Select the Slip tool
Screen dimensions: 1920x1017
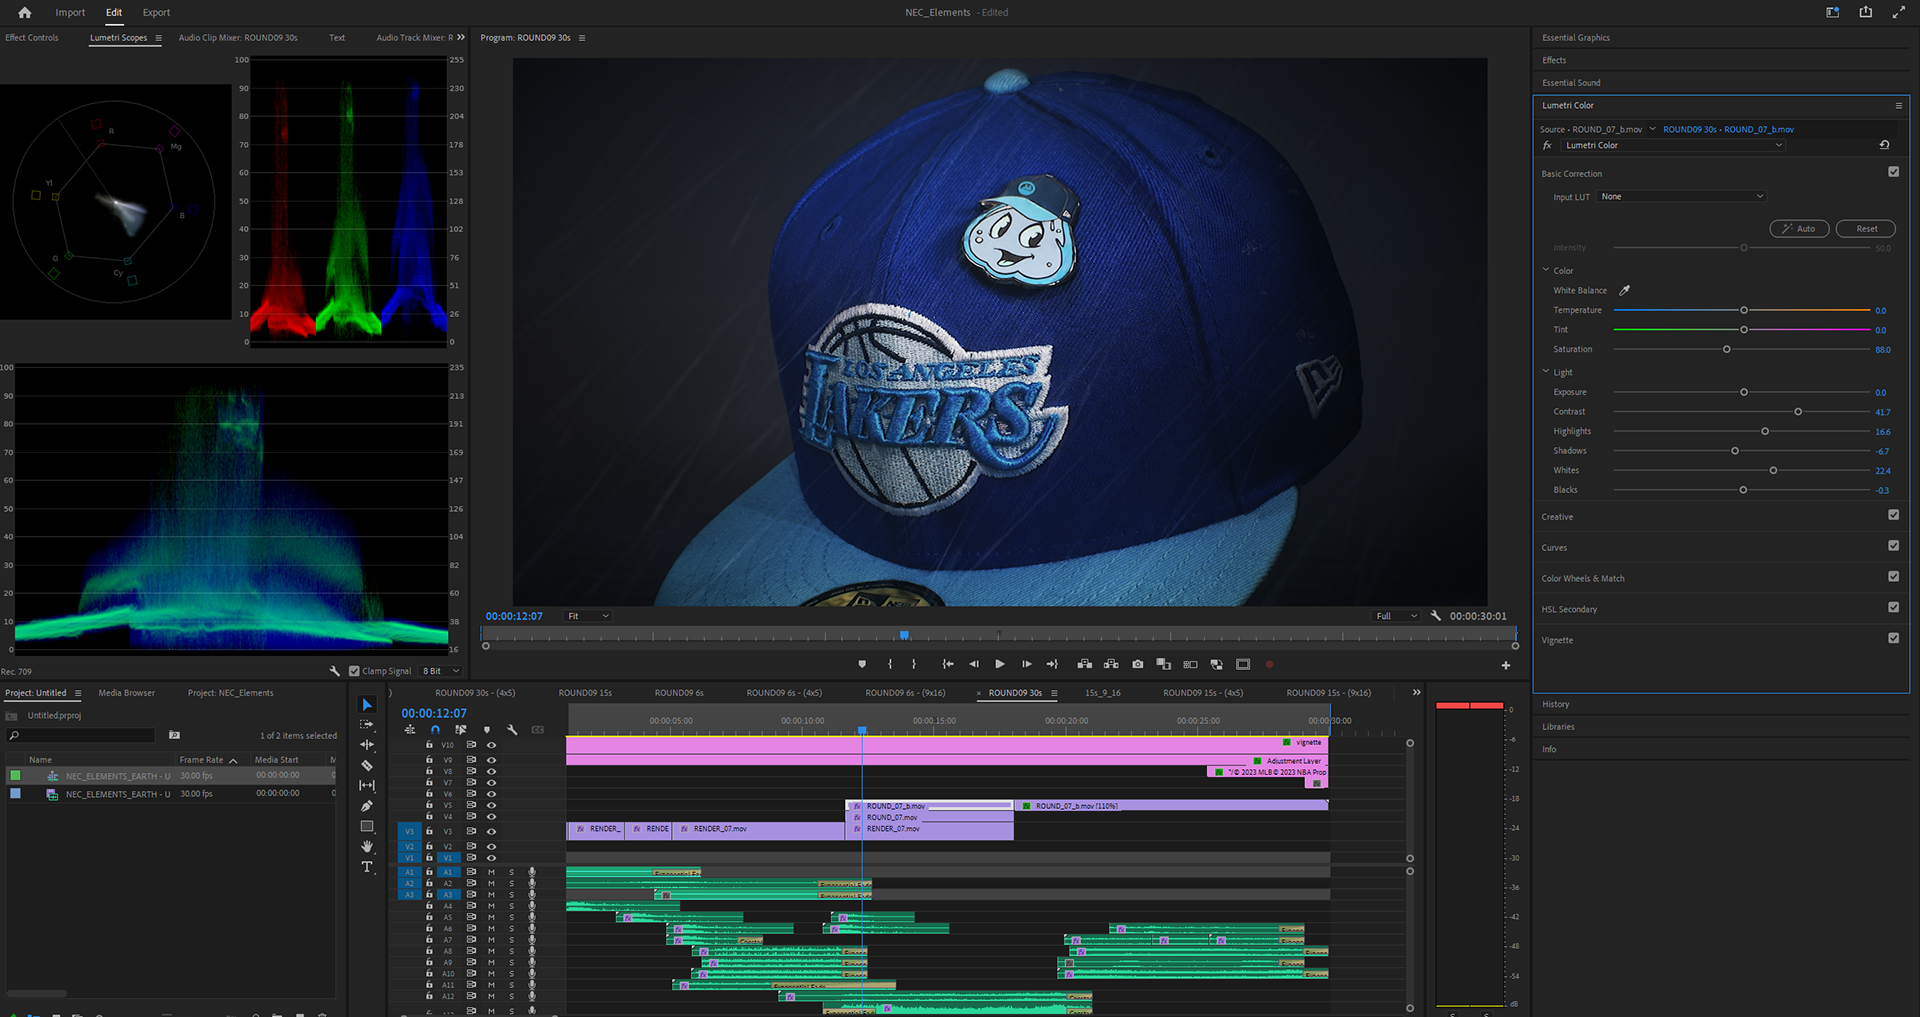click(367, 785)
